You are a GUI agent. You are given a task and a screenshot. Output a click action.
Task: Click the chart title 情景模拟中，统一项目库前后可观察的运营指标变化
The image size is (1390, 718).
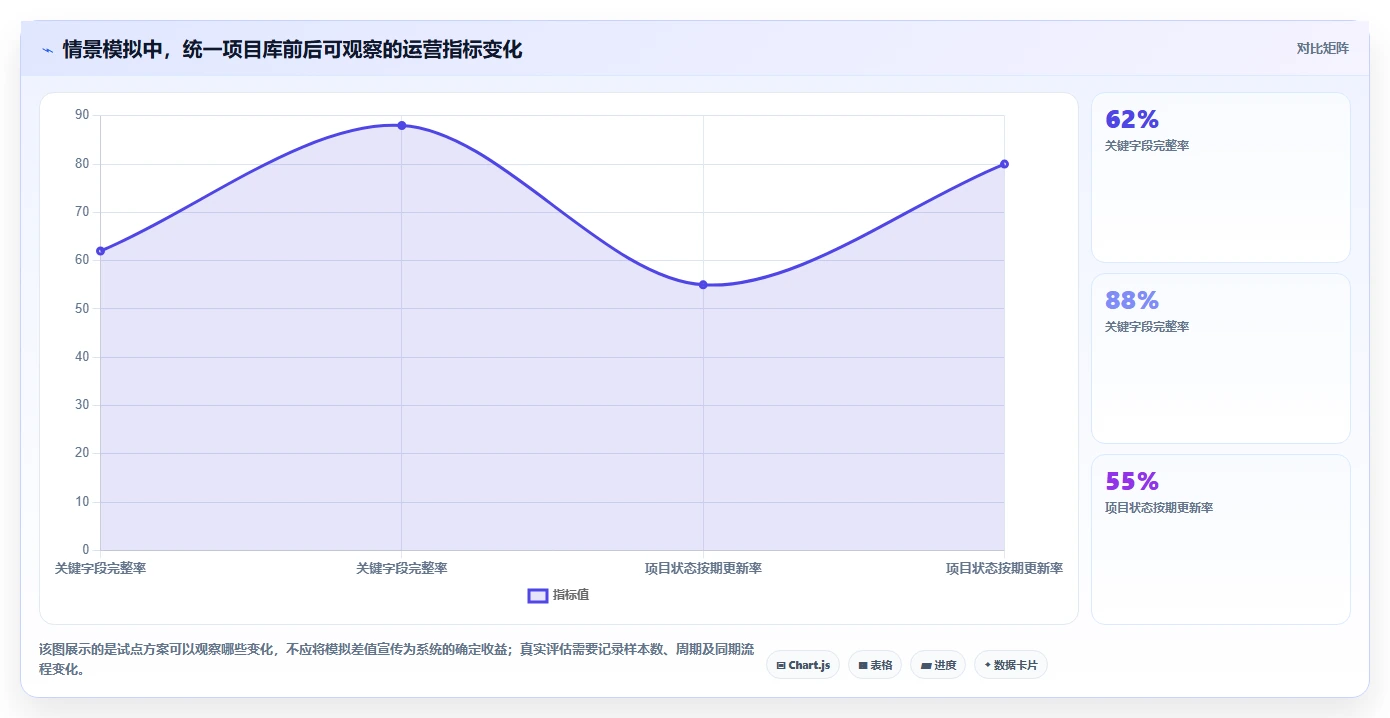click(292, 49)
